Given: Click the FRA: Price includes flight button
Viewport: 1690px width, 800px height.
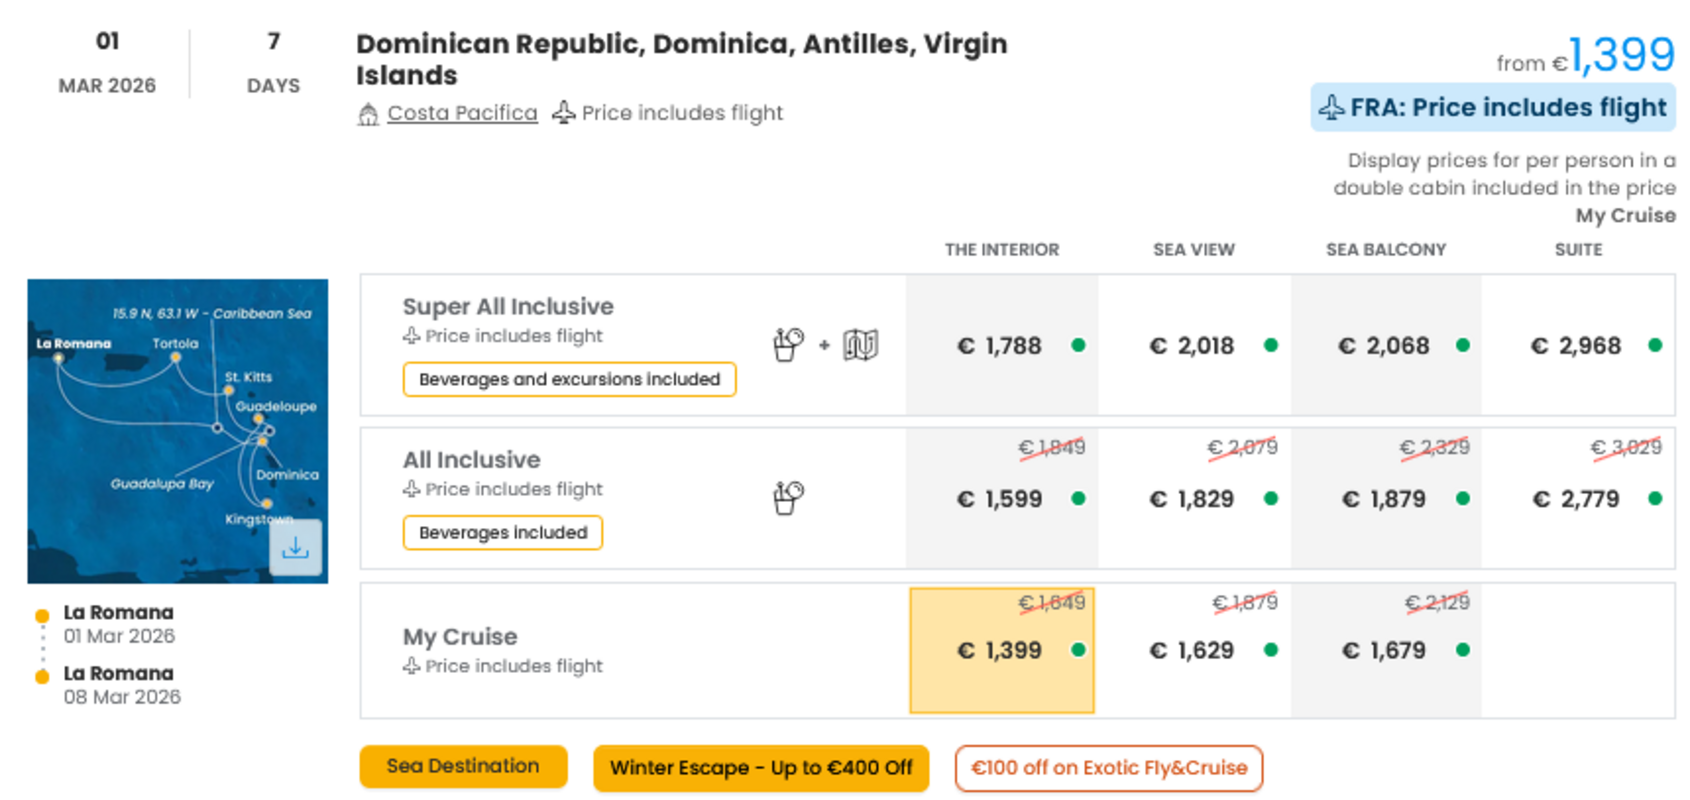Looking at the screenshot, I should click(1493, 108).
